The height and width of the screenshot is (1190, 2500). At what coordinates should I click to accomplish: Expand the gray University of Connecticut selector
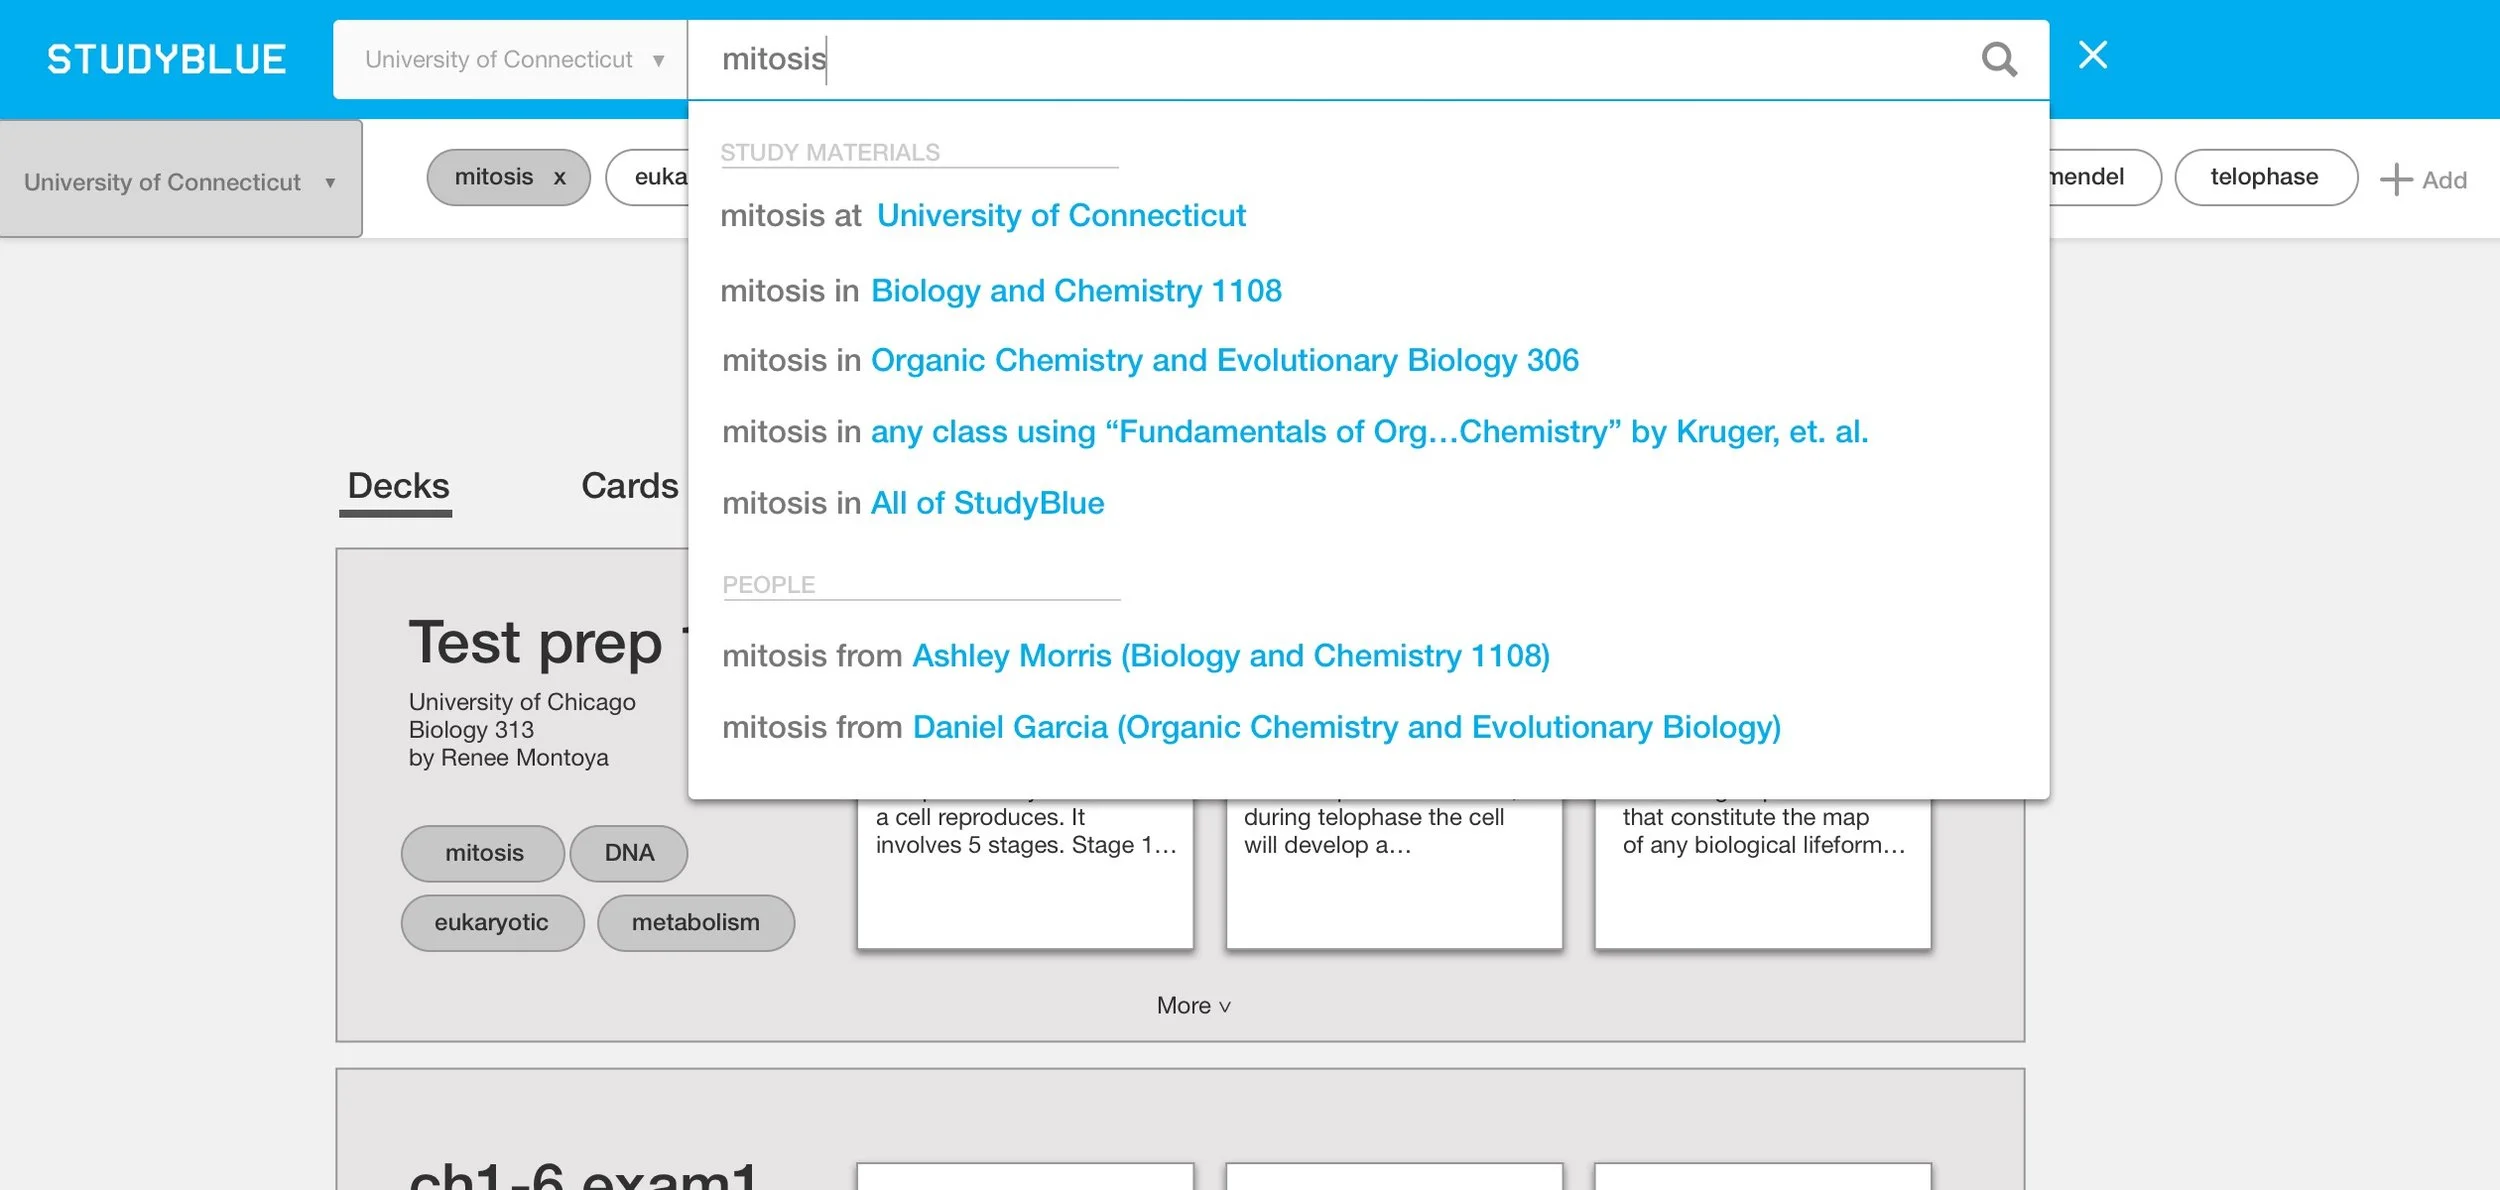pos(181,180)
